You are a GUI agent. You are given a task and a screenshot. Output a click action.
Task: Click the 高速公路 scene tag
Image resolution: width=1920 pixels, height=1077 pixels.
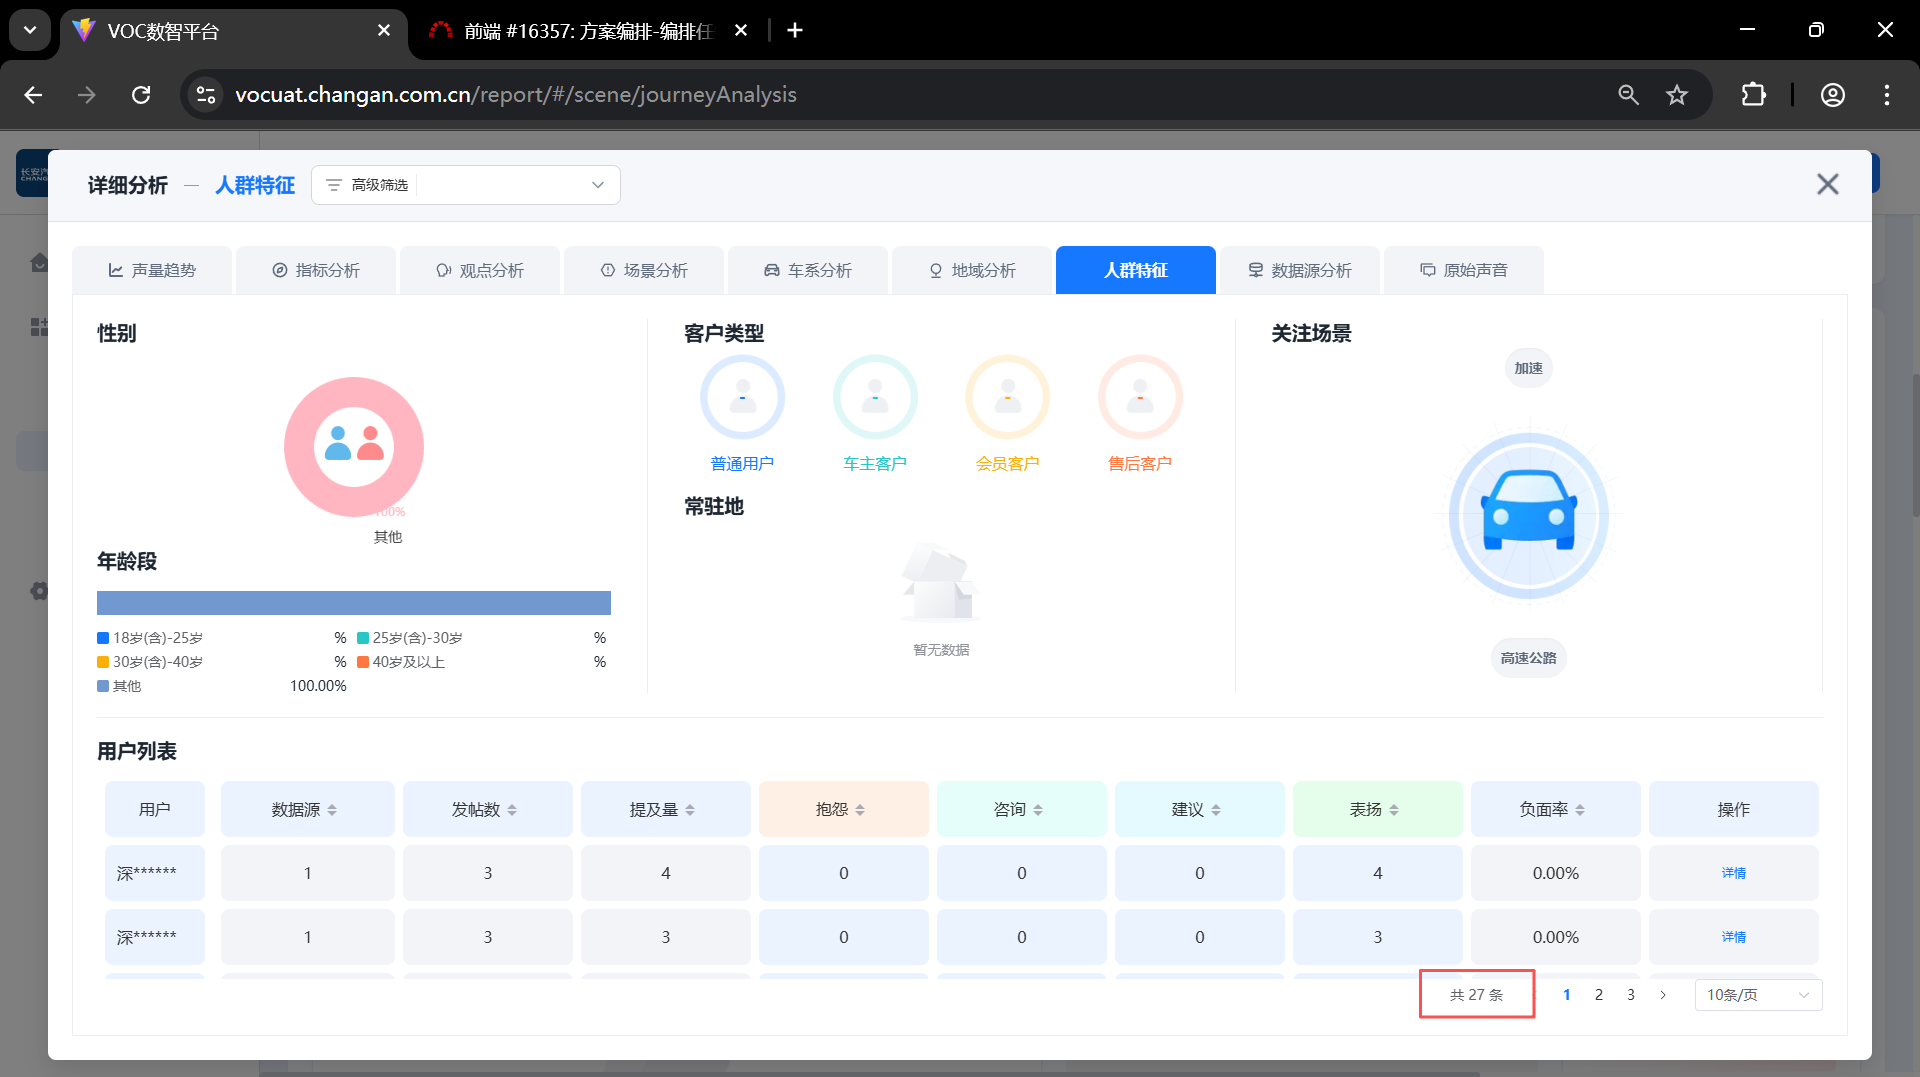(1528, 658)
